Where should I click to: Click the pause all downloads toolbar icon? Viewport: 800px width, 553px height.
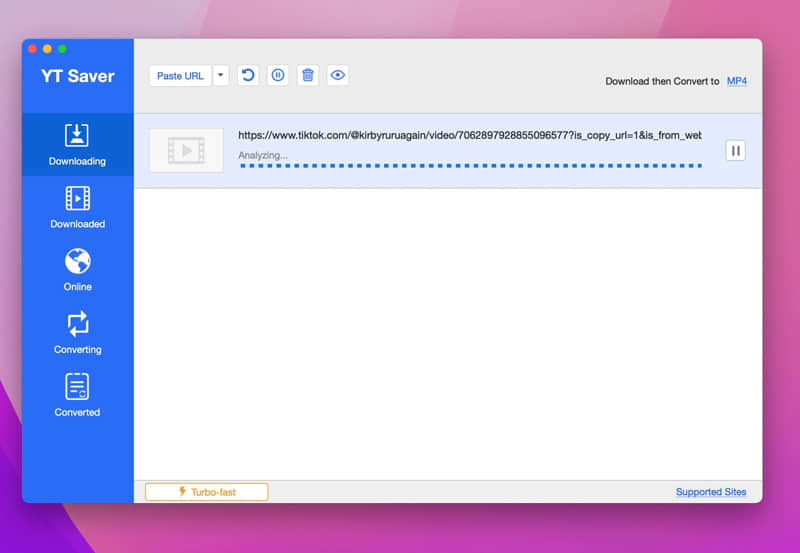coord(278,75)
